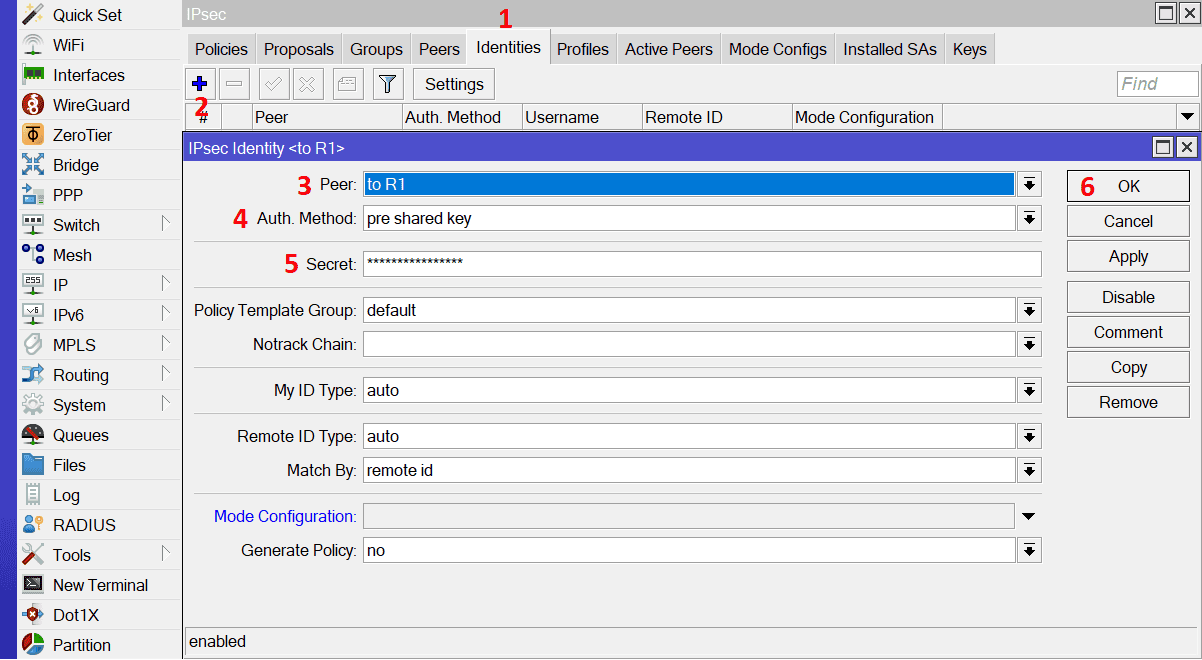Viewport: 1202px width, 660px height.
Task: Click into the Secret input field
Action: coord(701,264)
